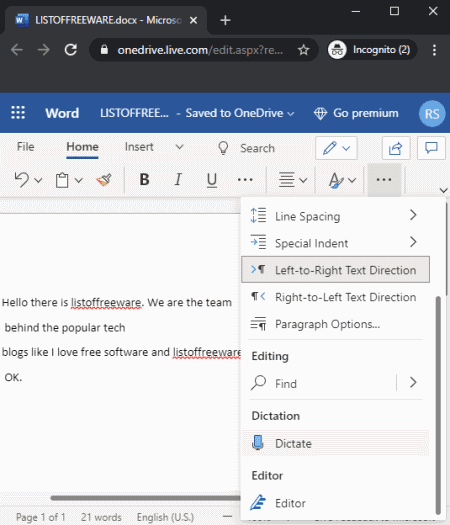
Task: Select the Format Painter brush
Action: click(x=104, y=180)
